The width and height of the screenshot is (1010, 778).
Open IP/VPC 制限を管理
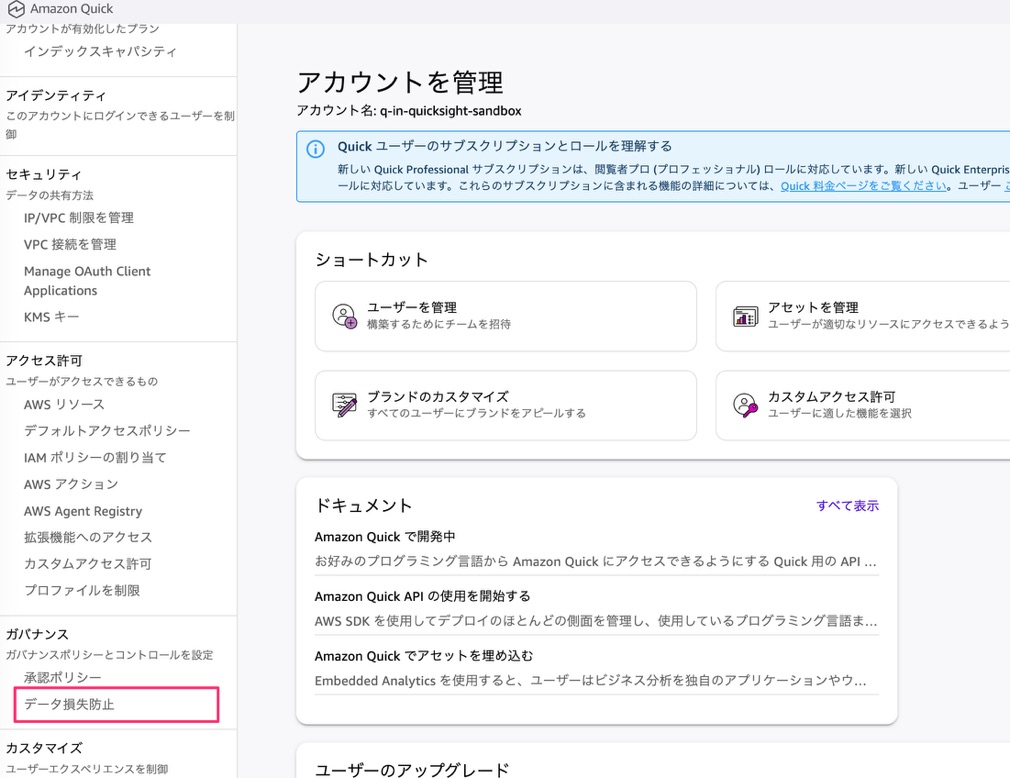point(79,218)
